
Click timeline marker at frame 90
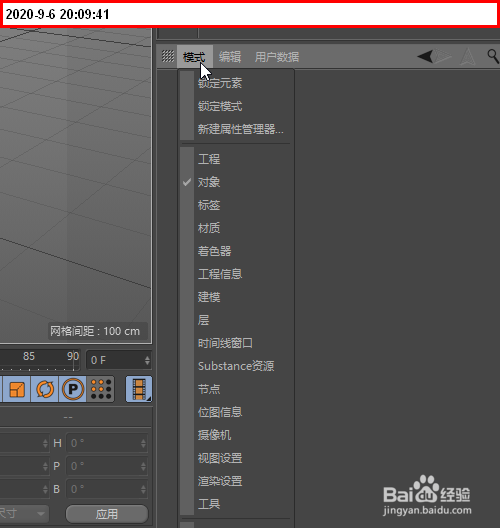[x=73, y=356]
